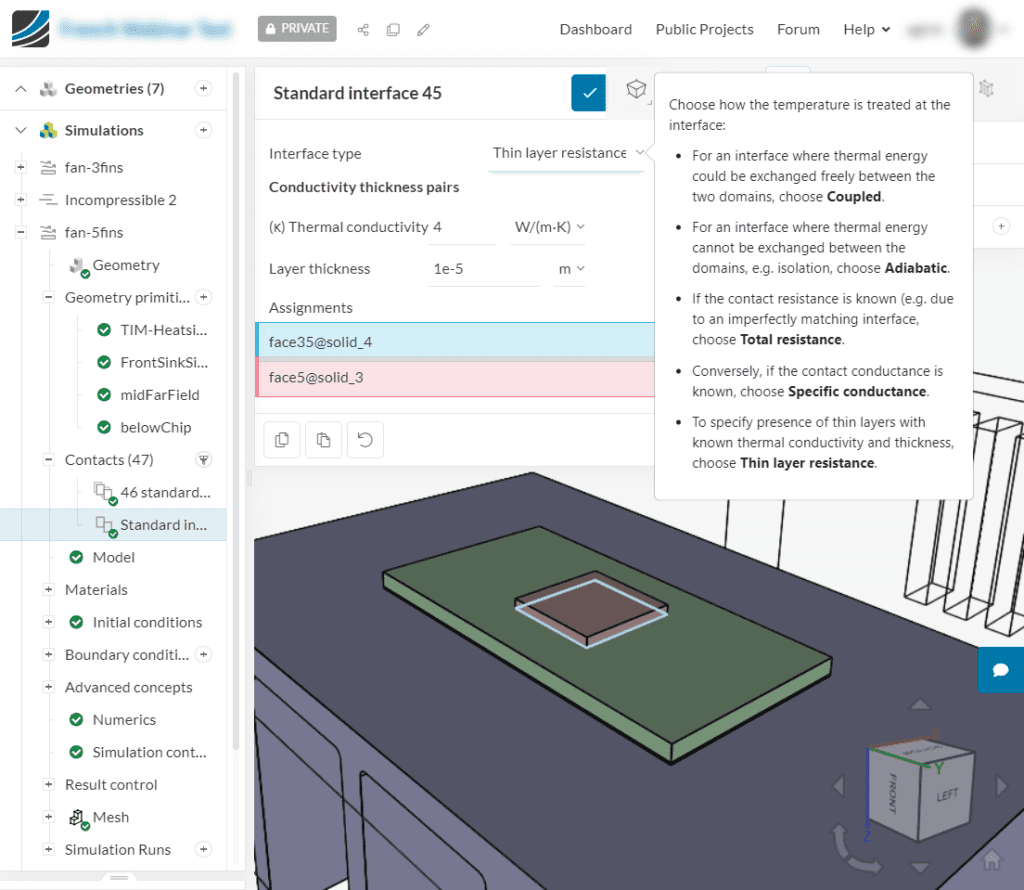Click the pencil edit project icon
The height and width of the screenshot is (890, 1024).
coord(423,30)
